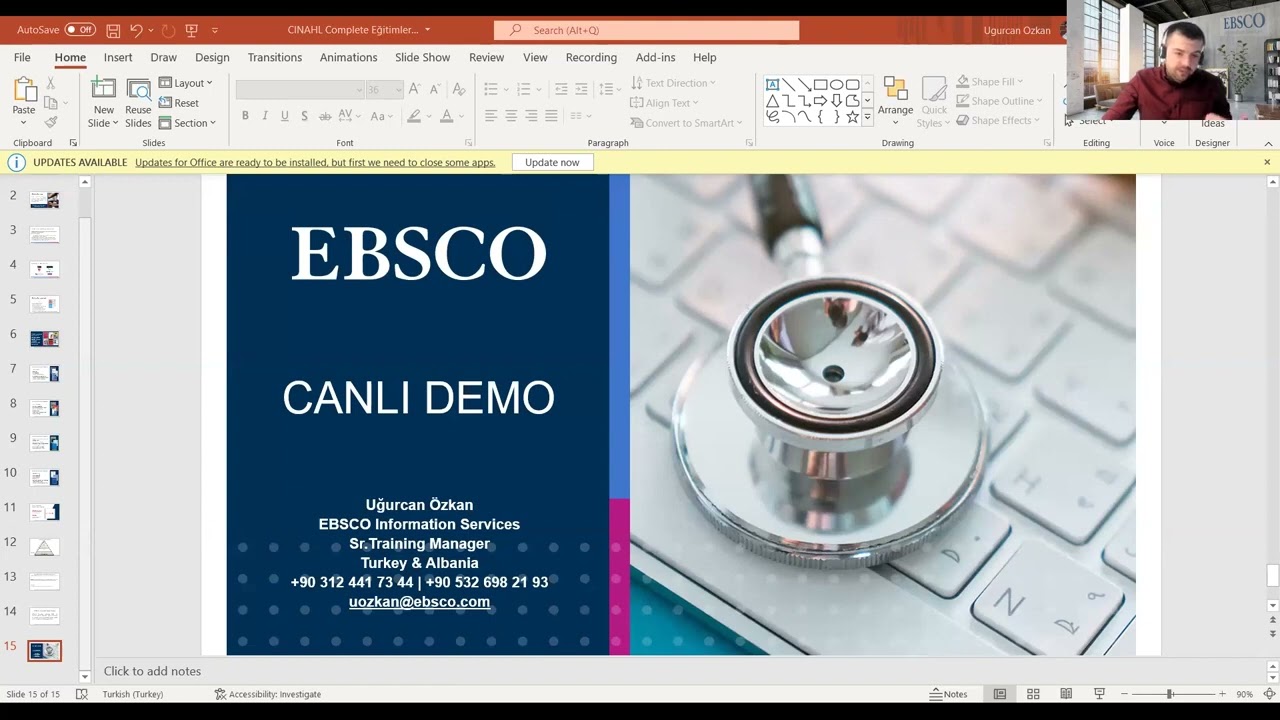Start Slide Show from status bar

point(1099,694)
